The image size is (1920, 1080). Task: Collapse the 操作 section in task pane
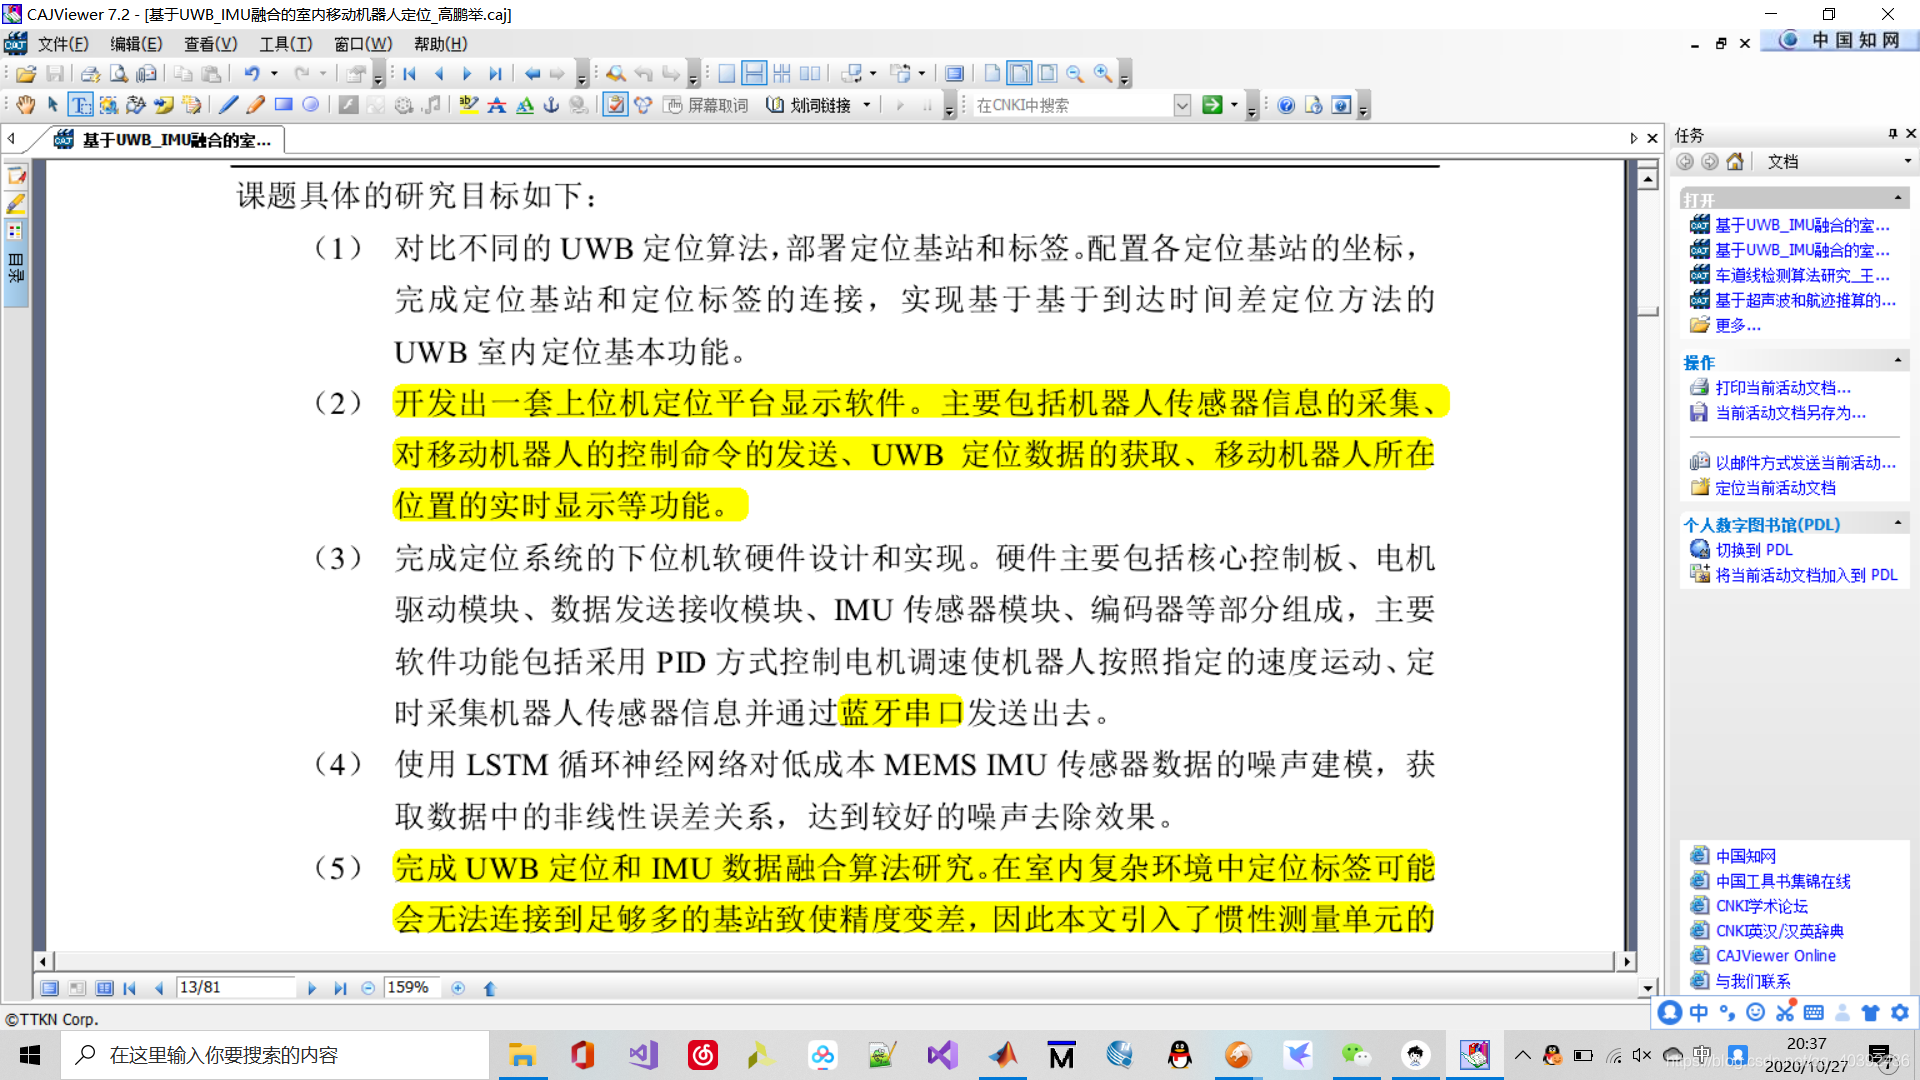coord(1897,360)
